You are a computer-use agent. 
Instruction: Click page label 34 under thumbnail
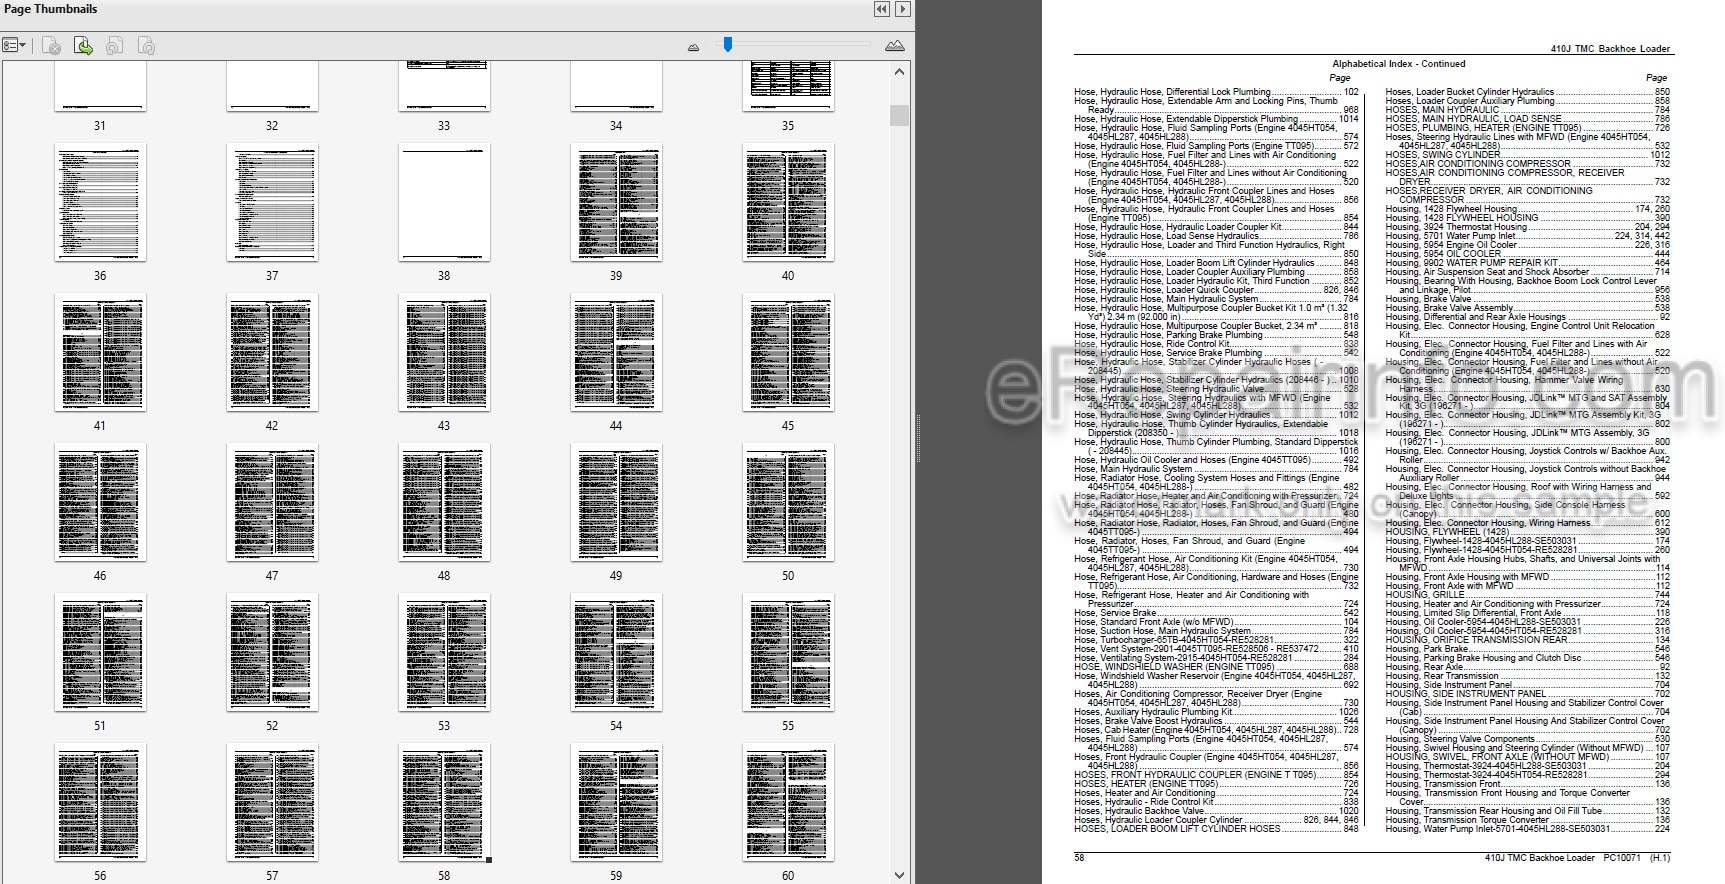coord(616,126)
